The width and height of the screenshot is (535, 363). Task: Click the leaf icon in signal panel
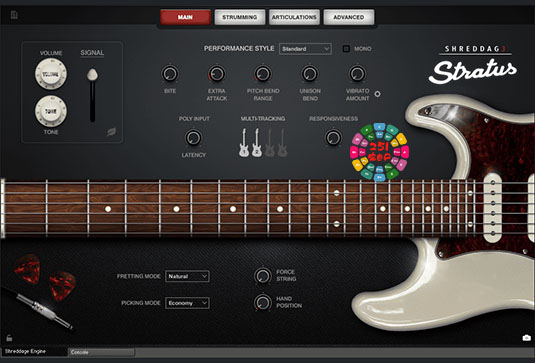[111, 131]
